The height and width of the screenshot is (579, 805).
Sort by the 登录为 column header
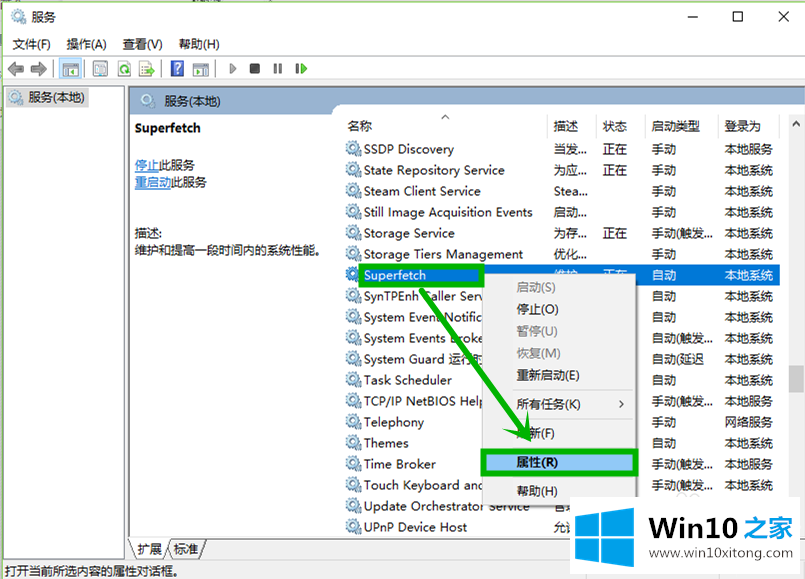tap(748, 126)
